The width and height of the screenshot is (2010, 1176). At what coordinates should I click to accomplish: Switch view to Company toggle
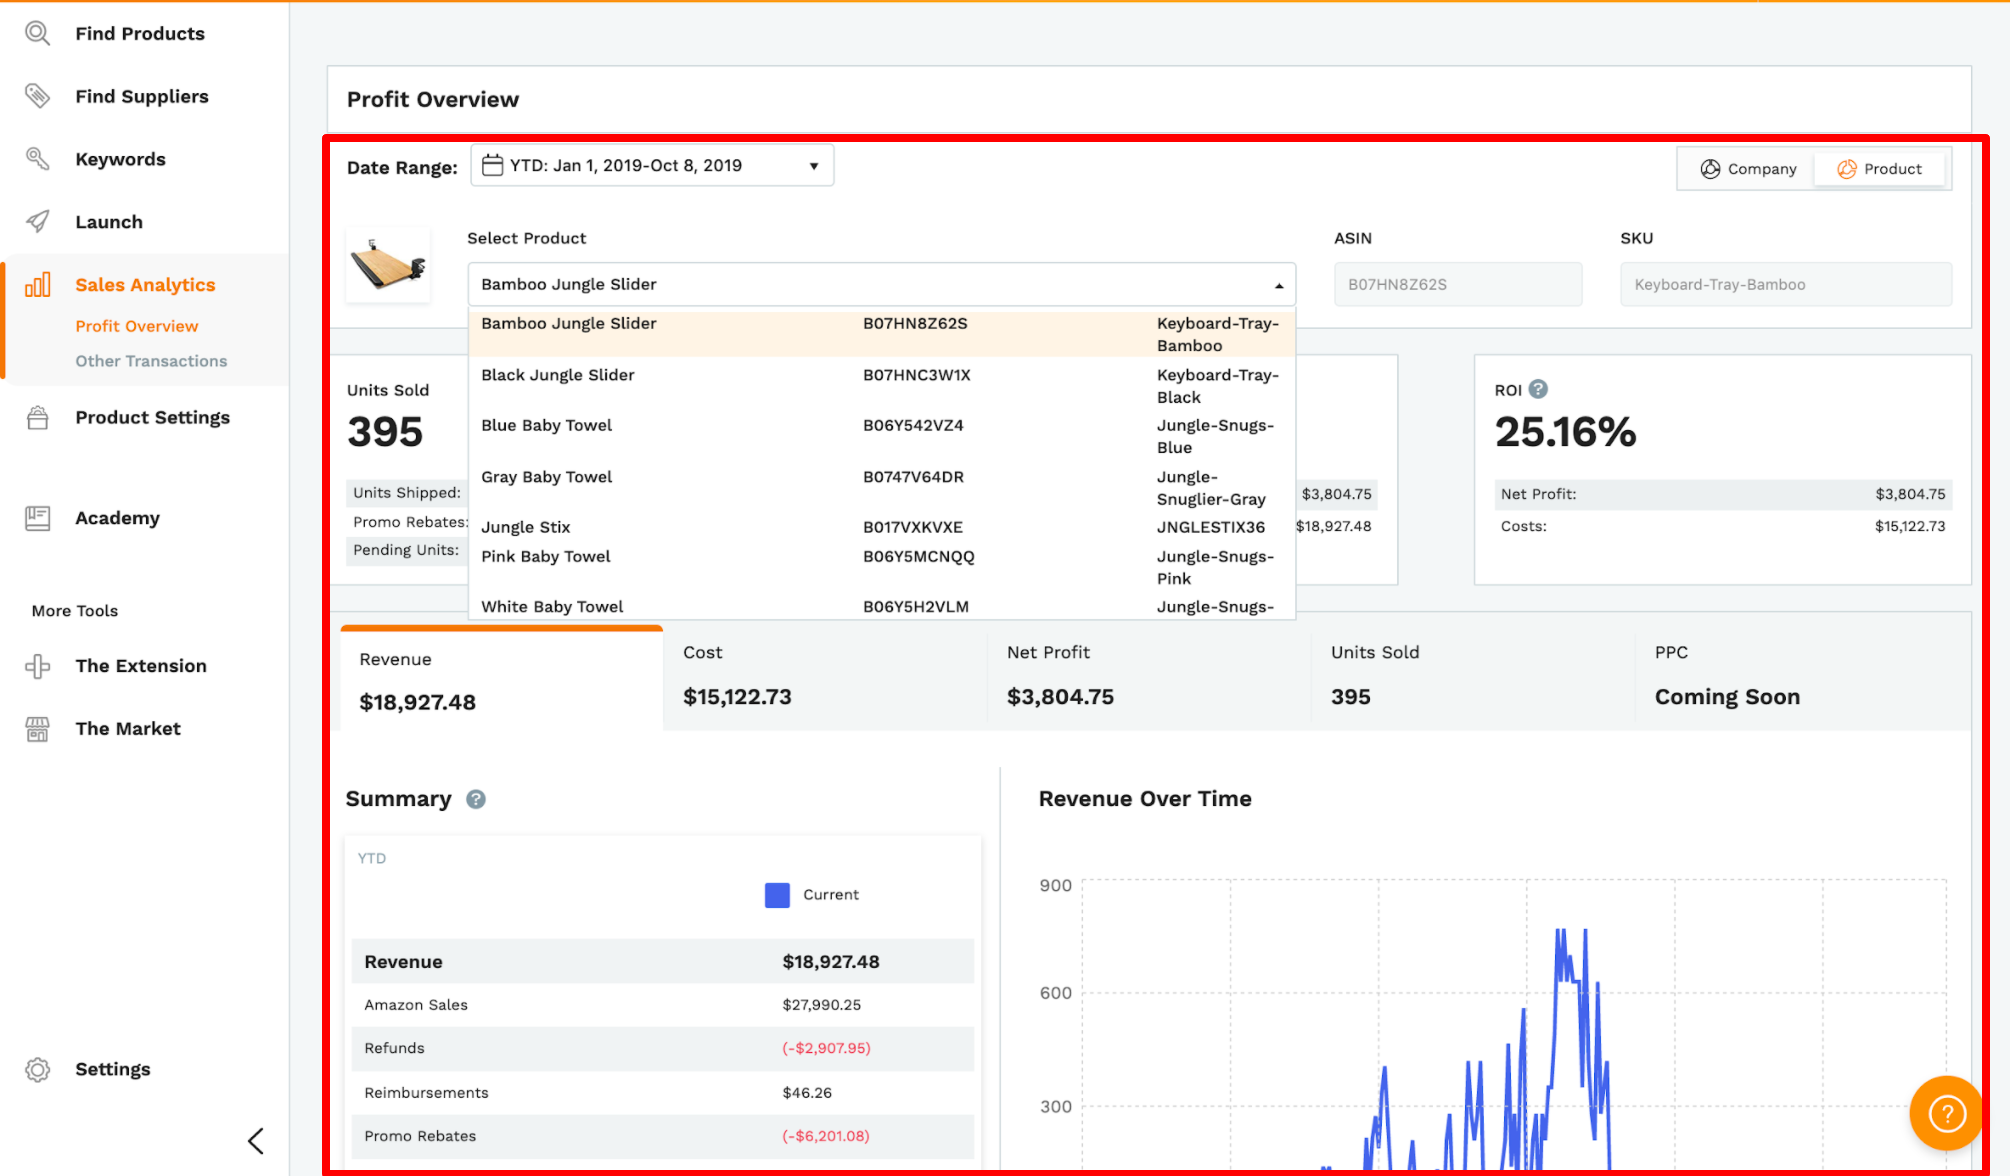1748,169
